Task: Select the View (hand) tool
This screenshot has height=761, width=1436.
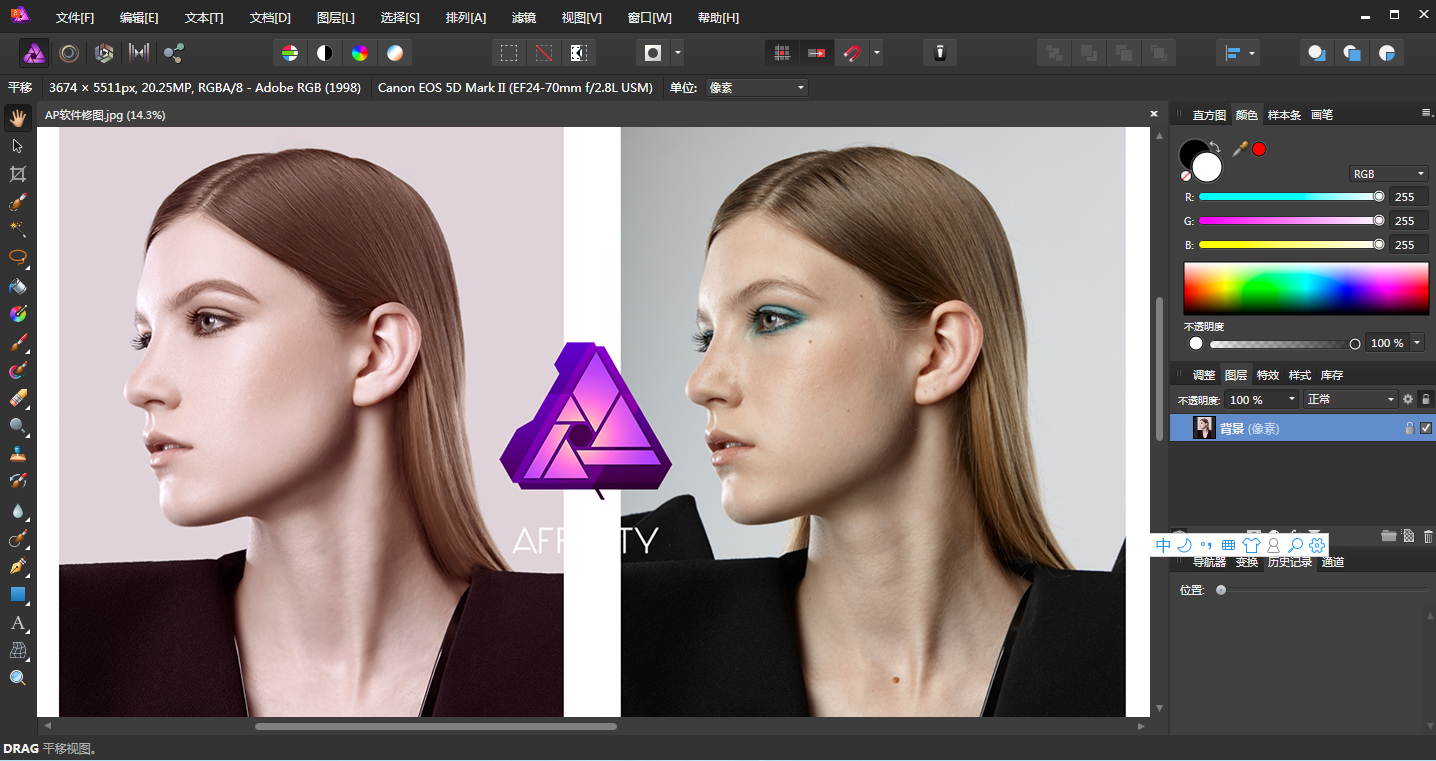Action: (x=18, y=118)
